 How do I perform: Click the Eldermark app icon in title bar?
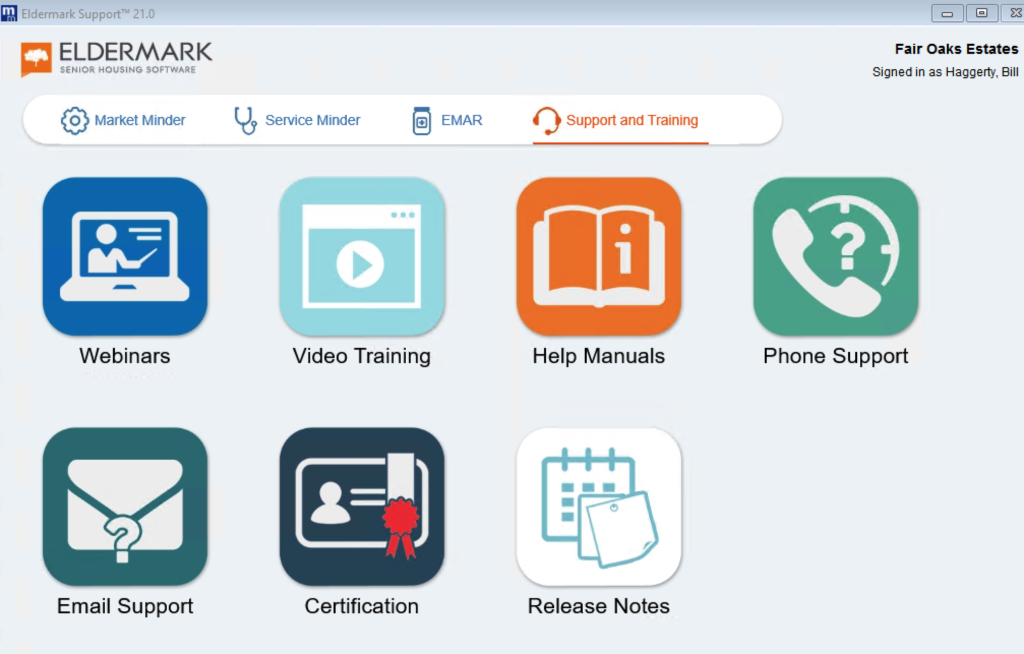[9, 12]
